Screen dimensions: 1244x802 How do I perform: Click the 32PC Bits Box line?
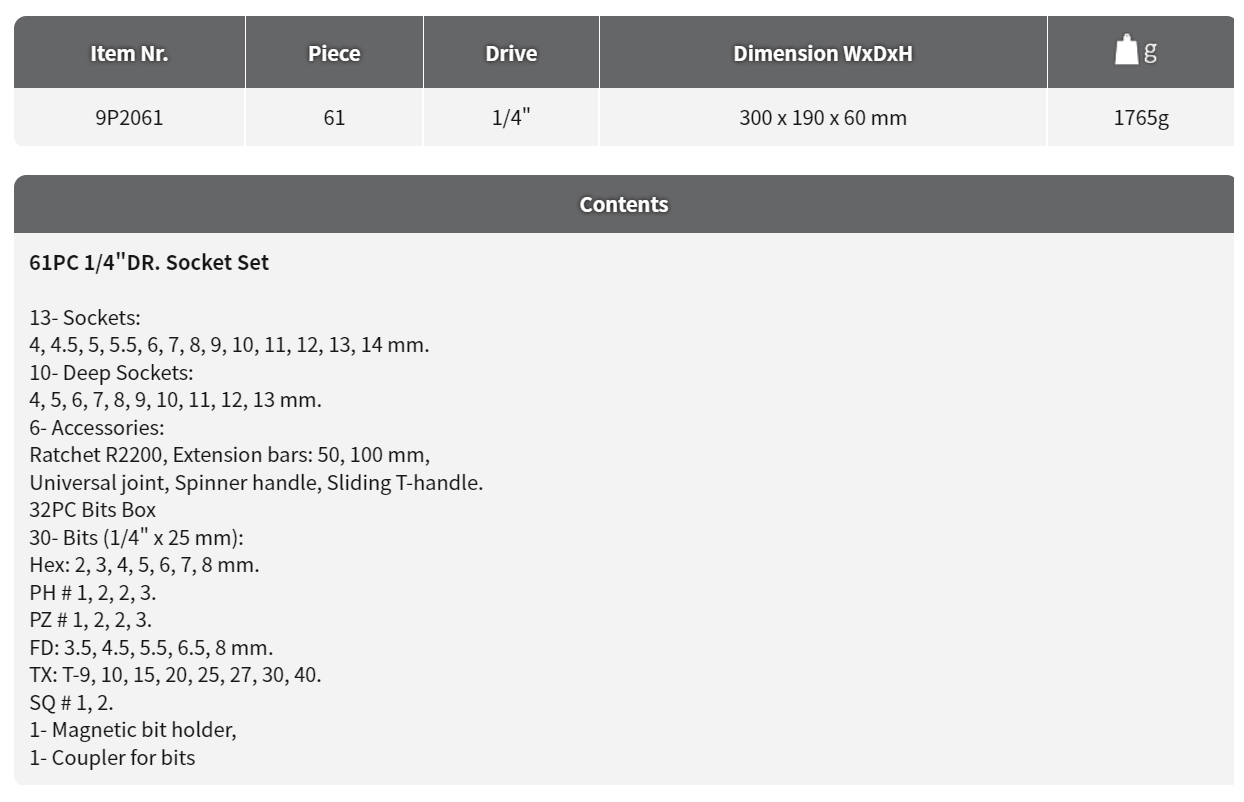click(93, 510)
